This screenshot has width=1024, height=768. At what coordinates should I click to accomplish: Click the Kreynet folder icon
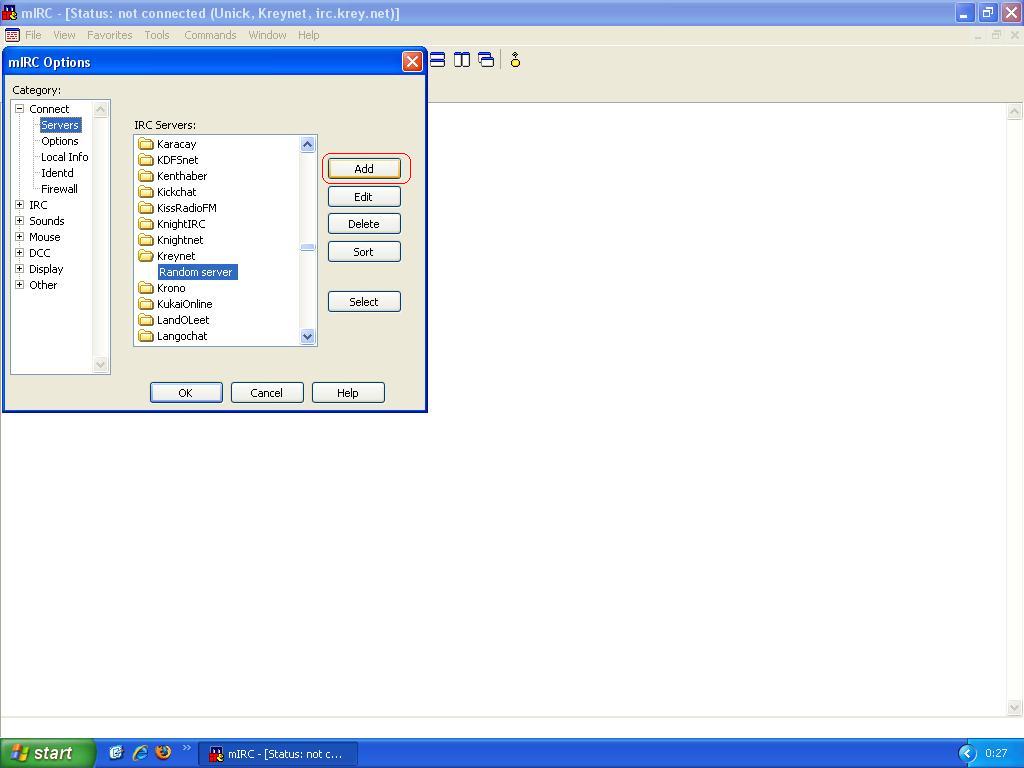tap(146, 256)
